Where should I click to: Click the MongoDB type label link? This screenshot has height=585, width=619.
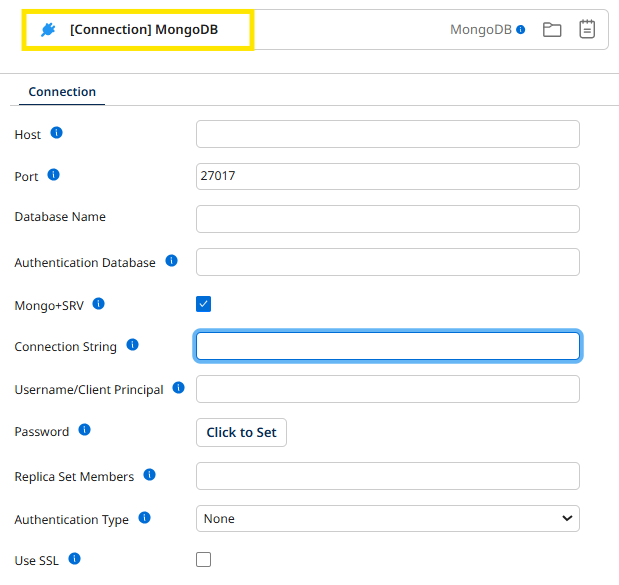coord(481,30)
